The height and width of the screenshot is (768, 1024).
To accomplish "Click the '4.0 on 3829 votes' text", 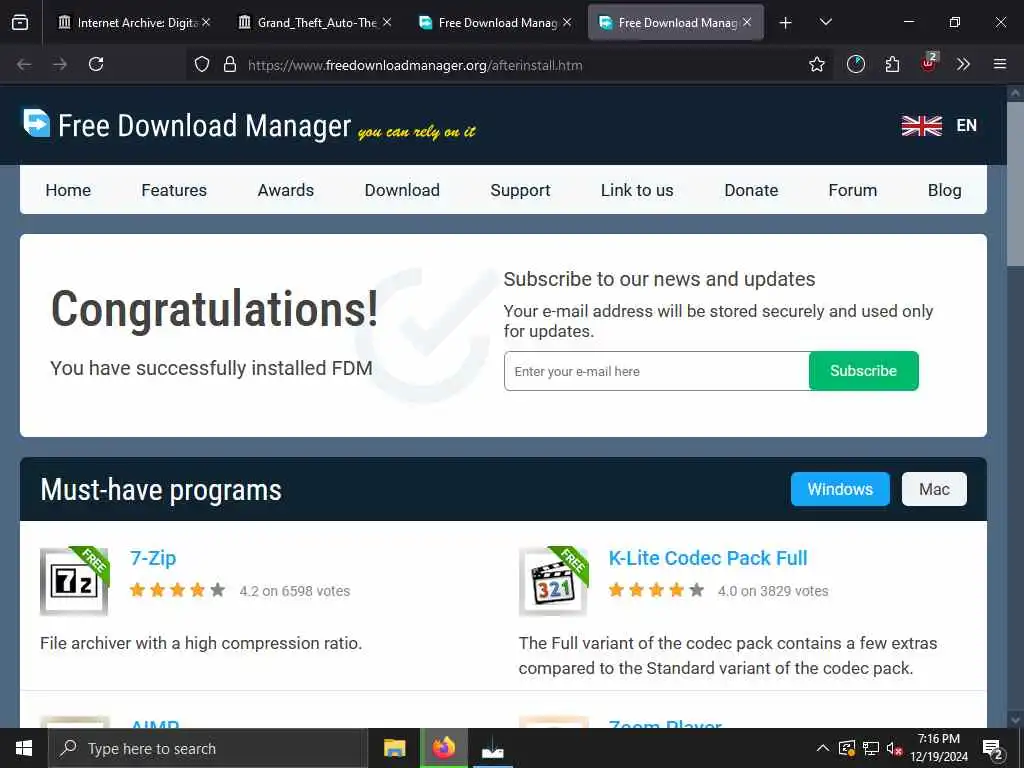I will (x=773, y=591).
